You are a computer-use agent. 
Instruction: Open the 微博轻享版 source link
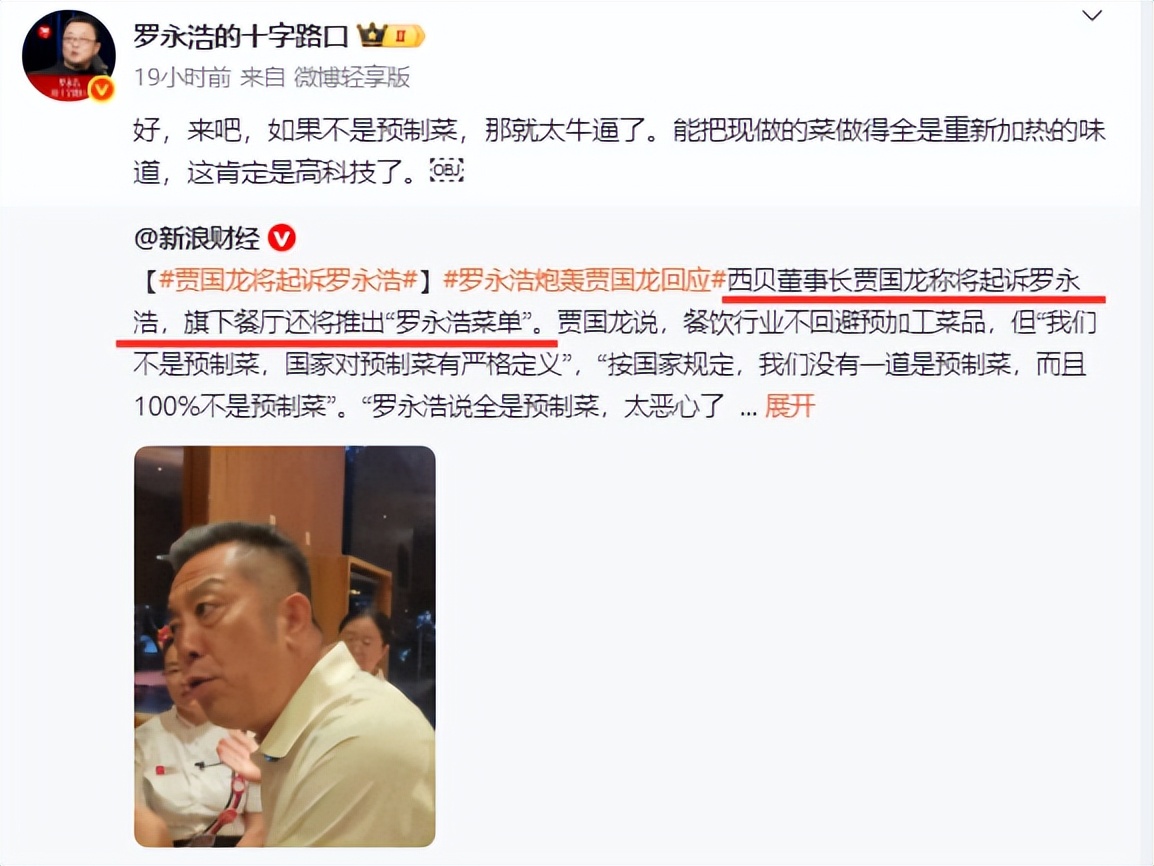[351, 77]
